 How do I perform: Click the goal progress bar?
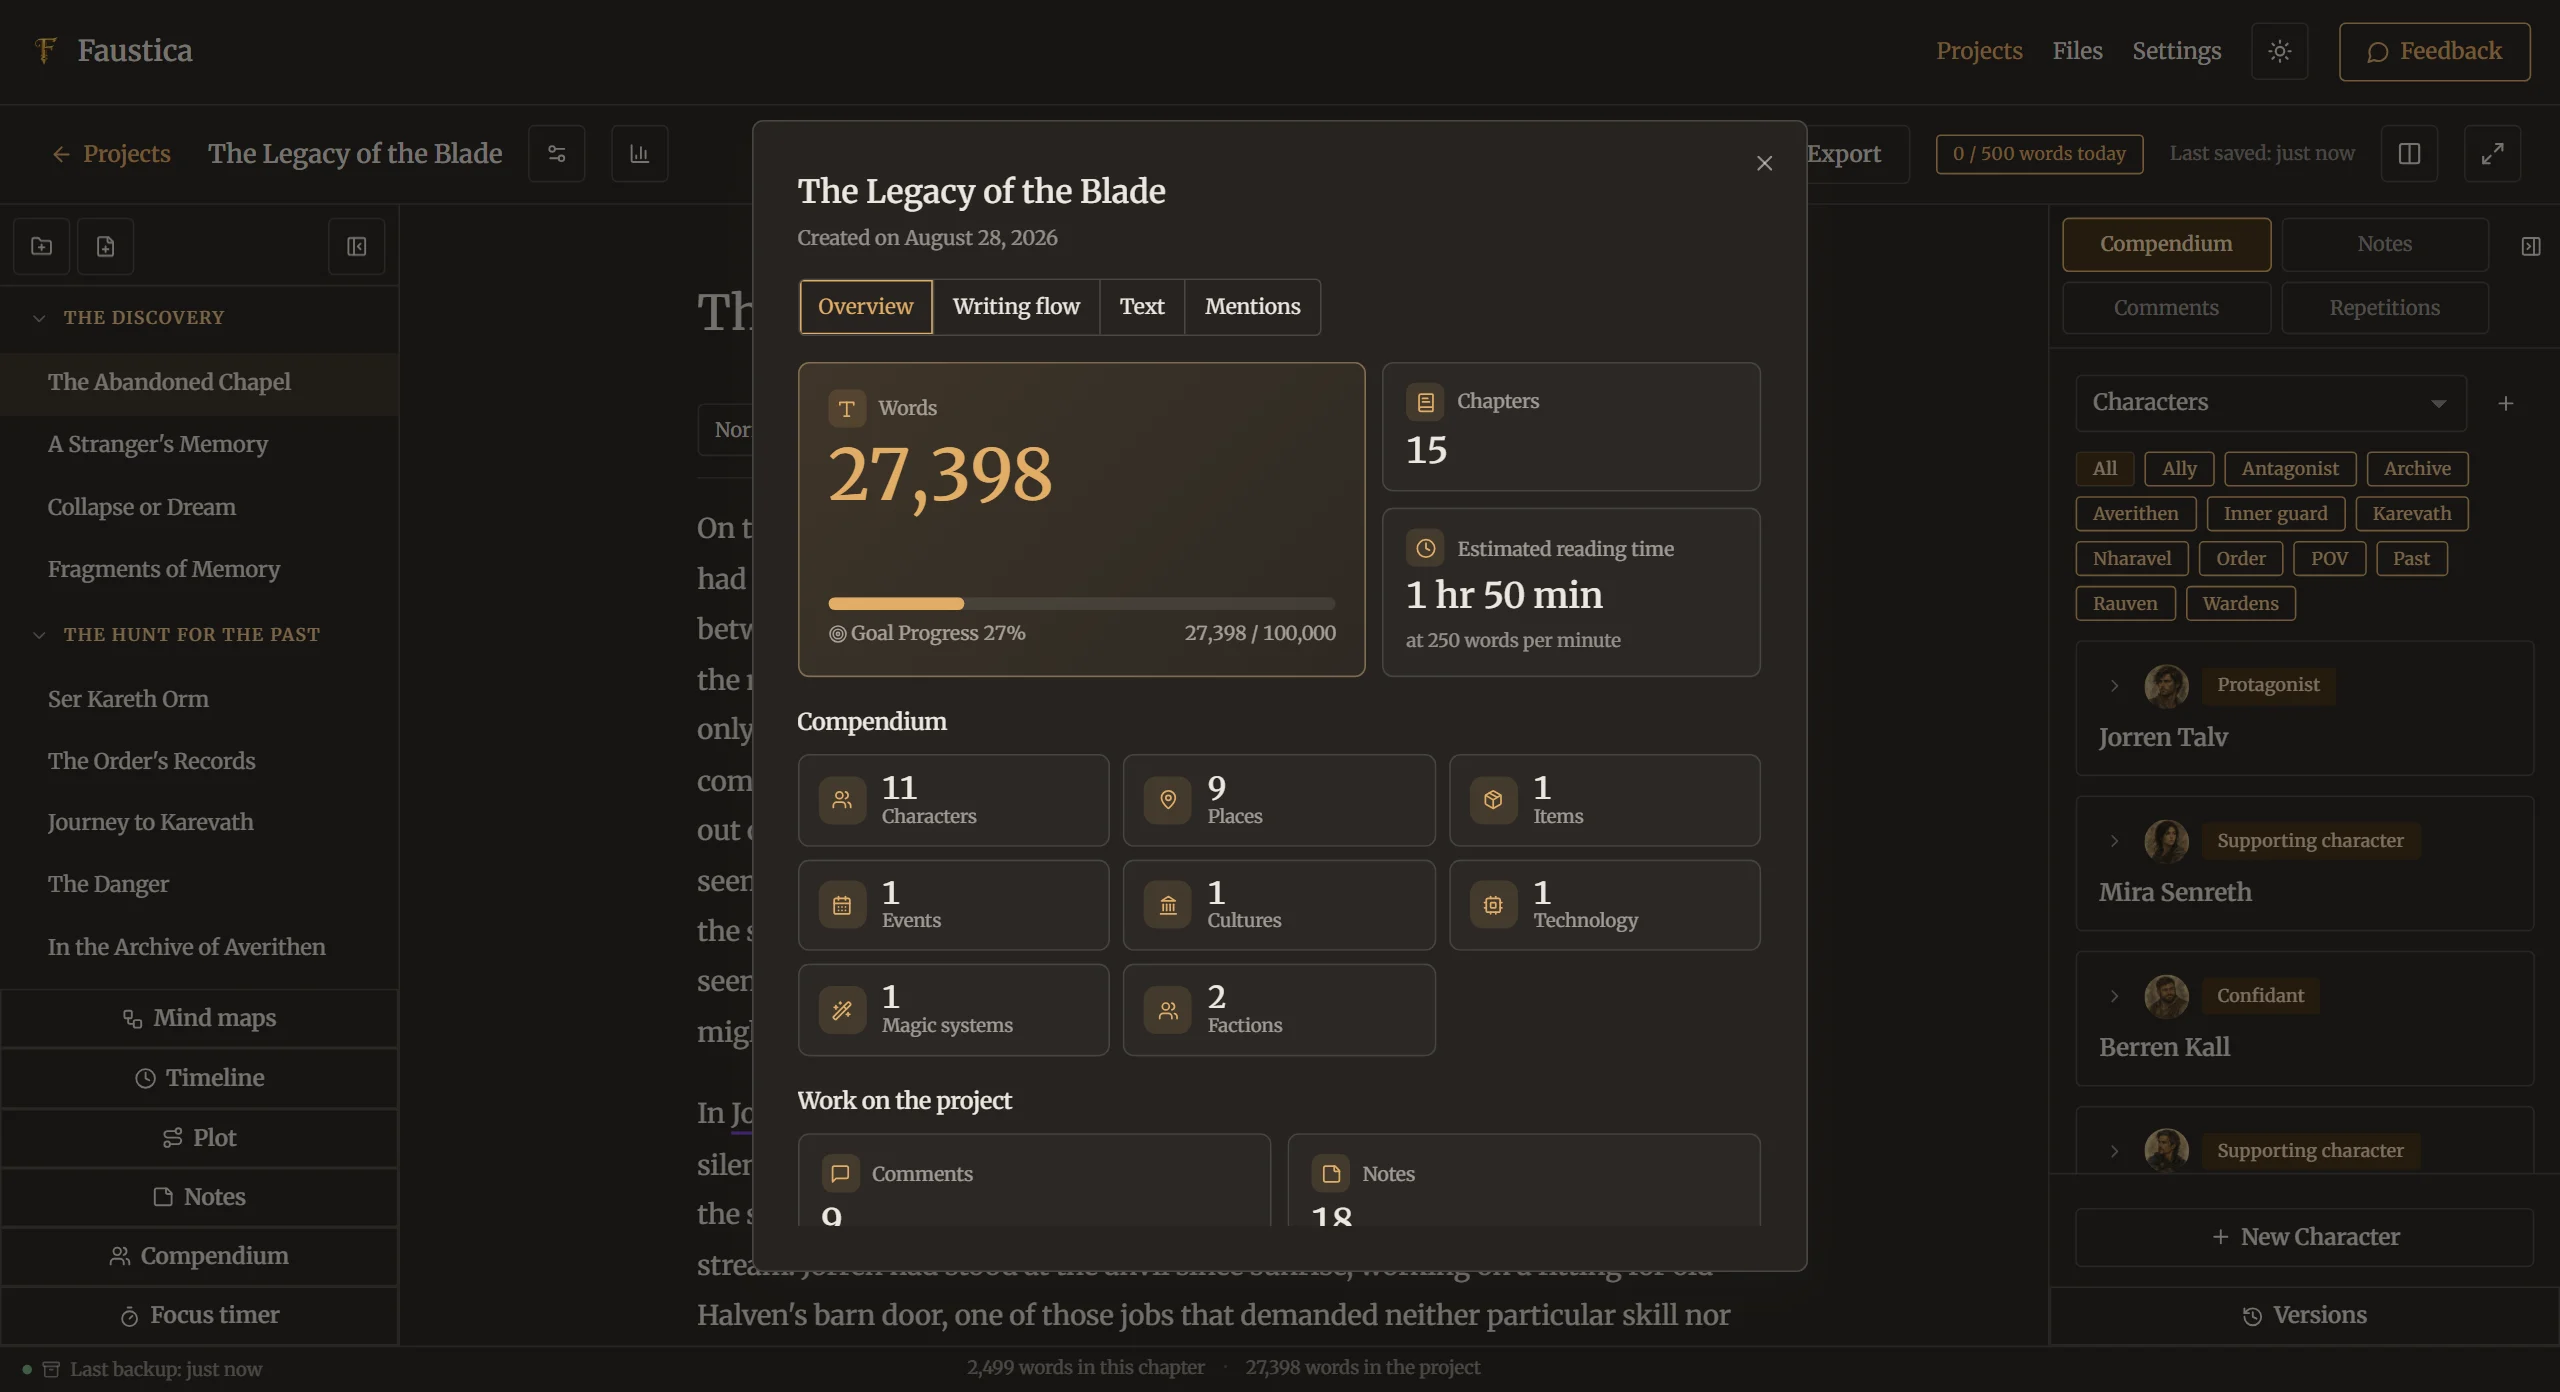tap(1081, 603)
